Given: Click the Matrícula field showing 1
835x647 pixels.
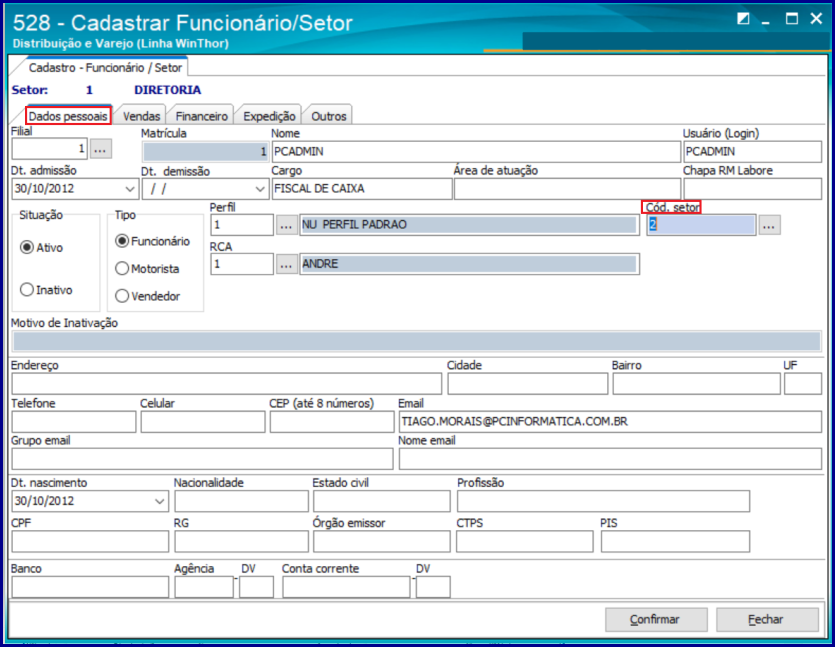Looking at the screenshot, I should tap(205, 152).
